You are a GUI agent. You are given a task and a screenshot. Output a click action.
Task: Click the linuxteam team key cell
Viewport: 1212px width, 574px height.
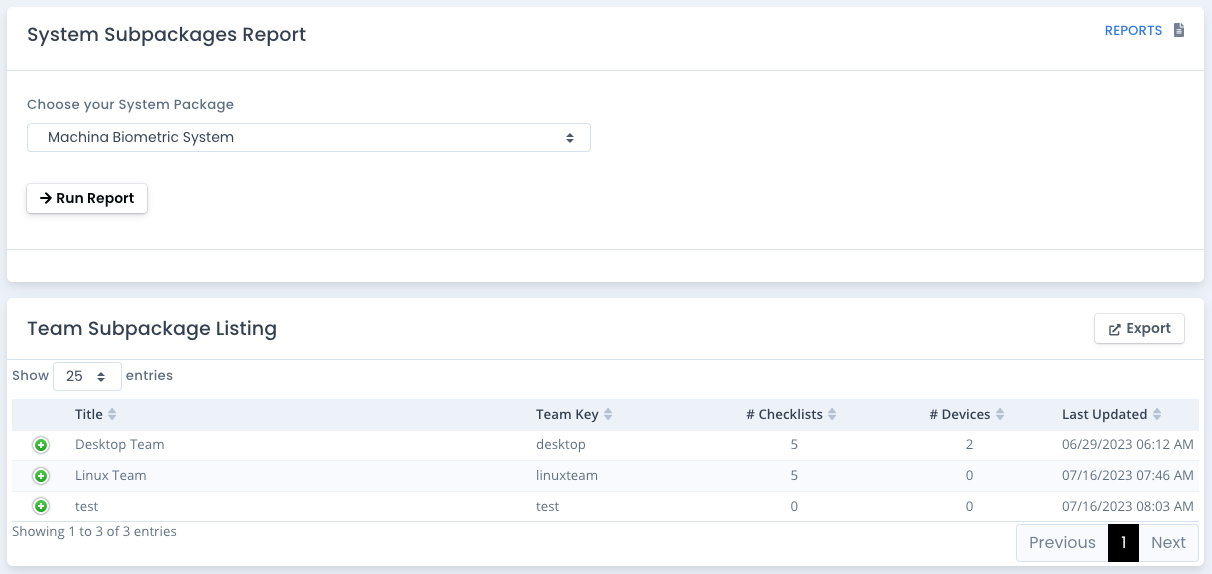coord(567,476)
